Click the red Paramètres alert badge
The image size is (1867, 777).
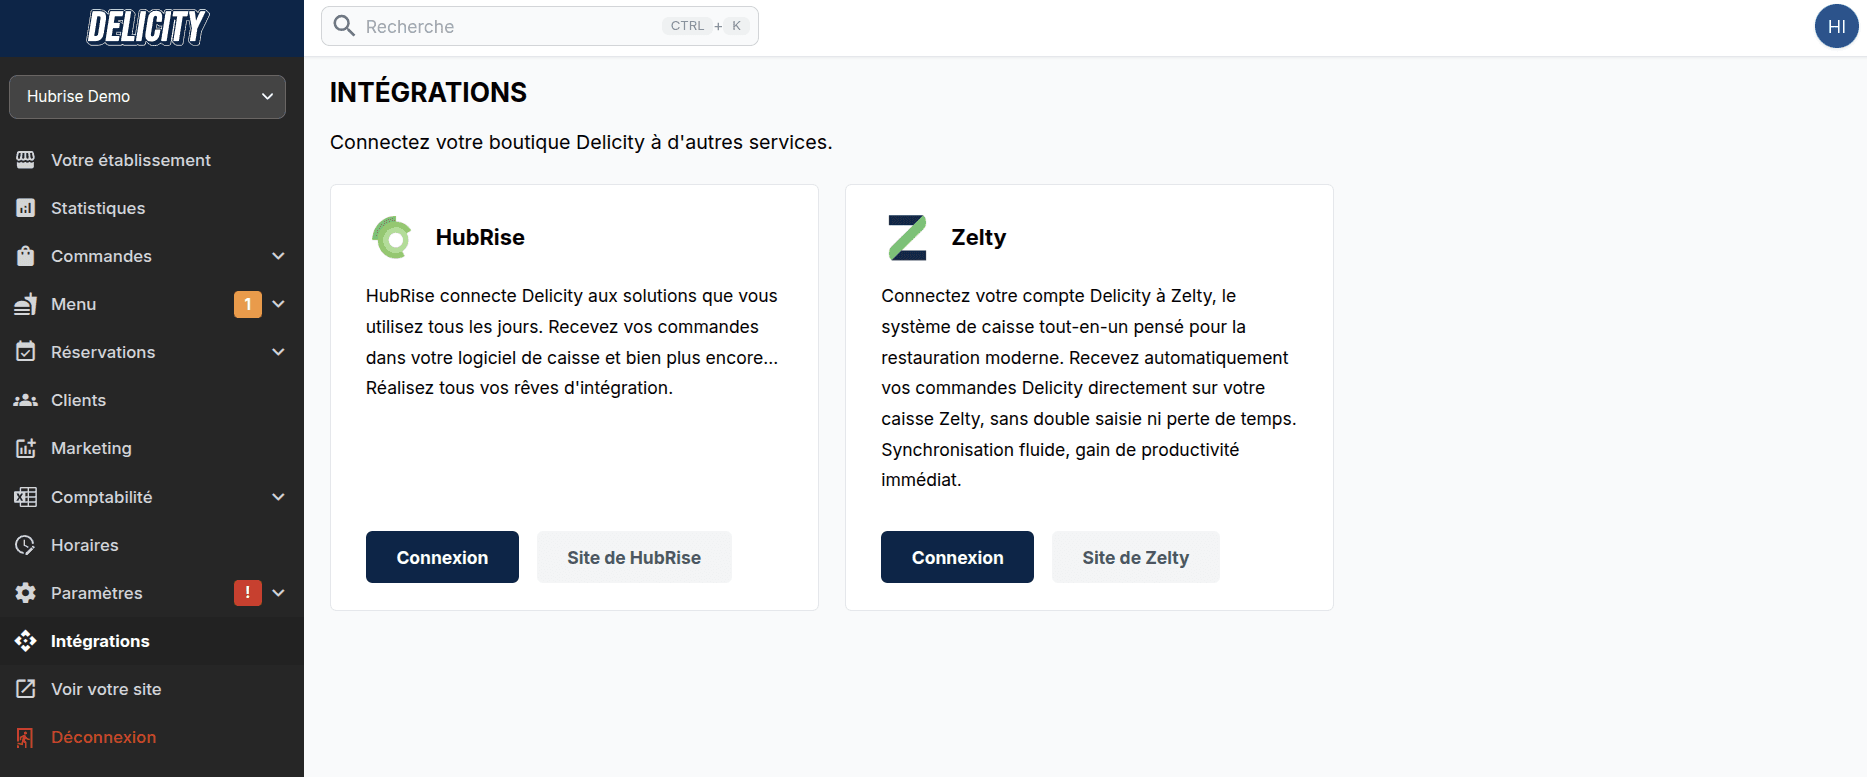pos(248,593)
